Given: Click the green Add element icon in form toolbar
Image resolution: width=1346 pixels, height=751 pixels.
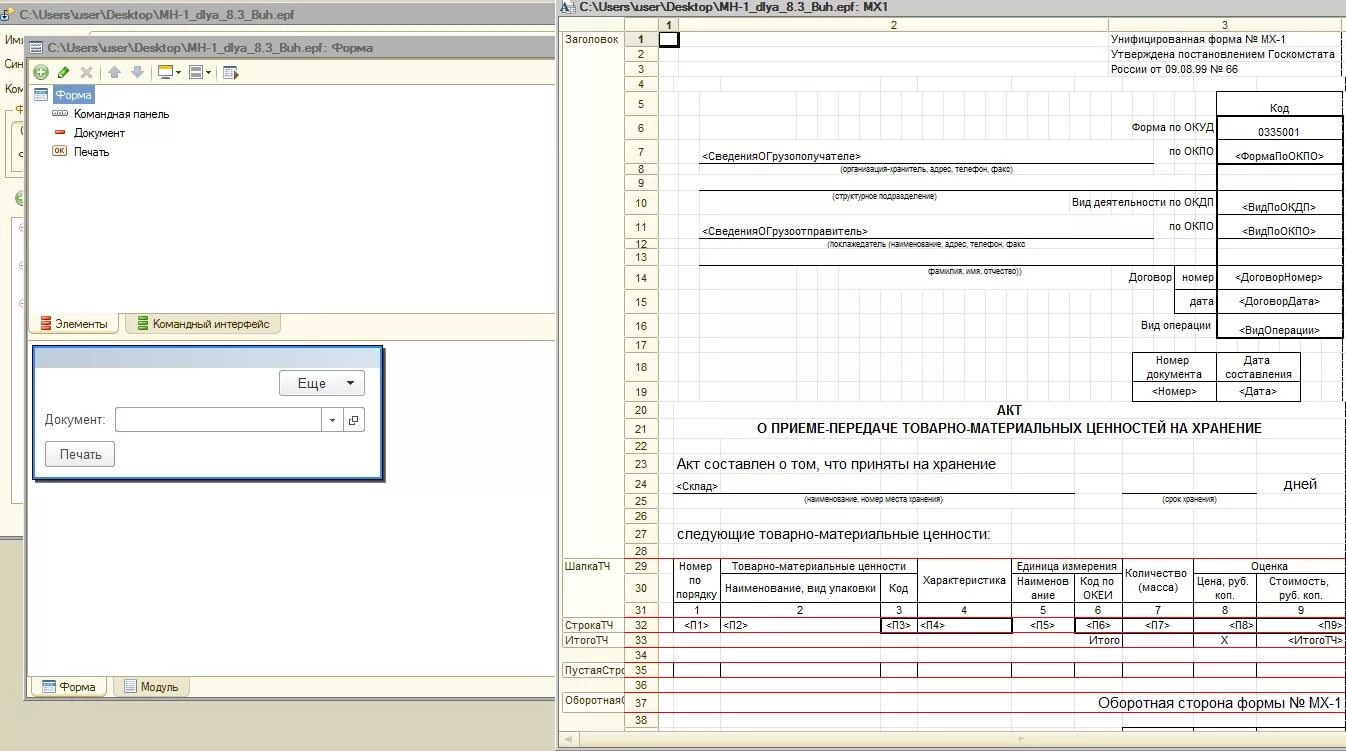Looking at the screenshot, I should click(41, 72).
